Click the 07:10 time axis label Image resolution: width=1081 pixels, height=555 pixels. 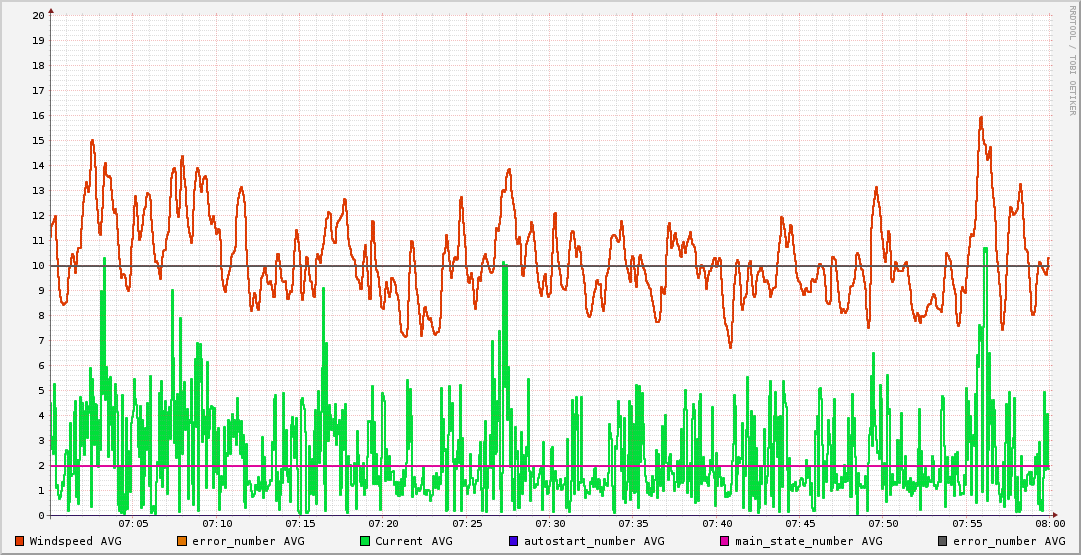click(x=217, y=525)
